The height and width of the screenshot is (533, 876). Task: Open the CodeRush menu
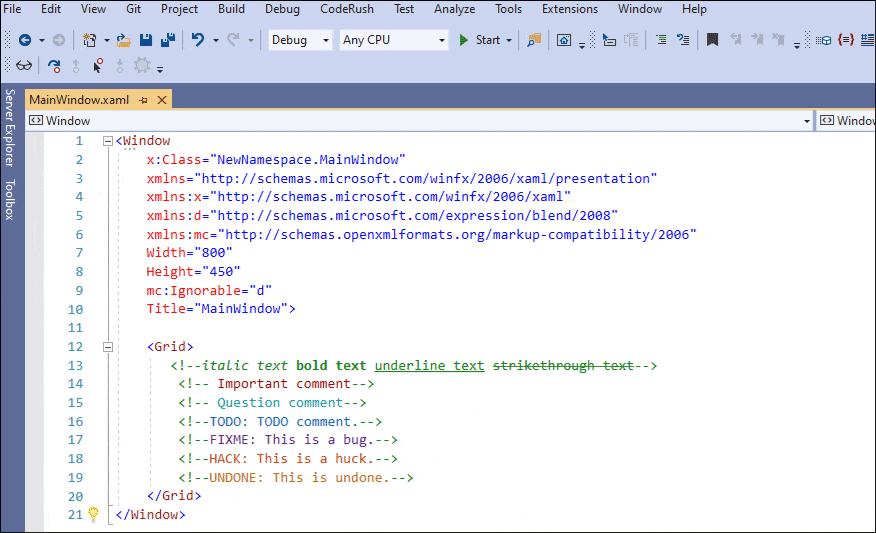(349, 9)
